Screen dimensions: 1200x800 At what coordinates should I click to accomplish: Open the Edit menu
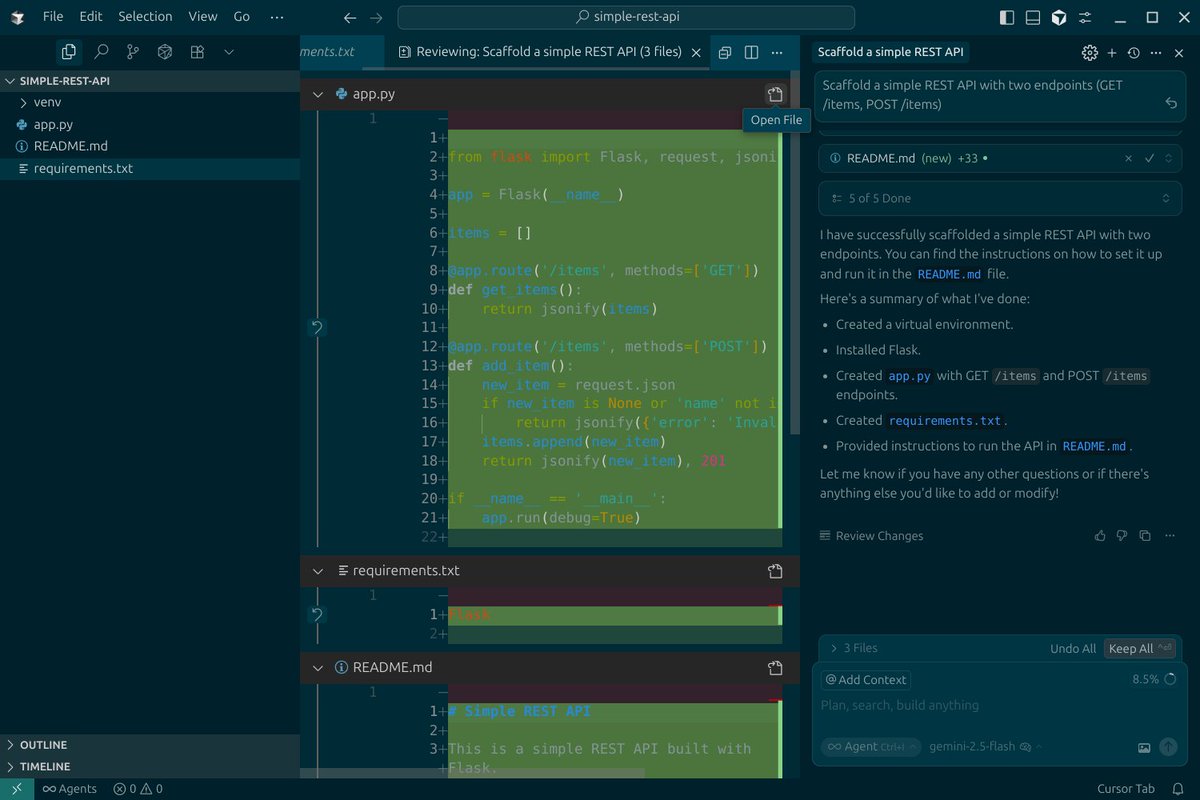[x=91, y=17]
